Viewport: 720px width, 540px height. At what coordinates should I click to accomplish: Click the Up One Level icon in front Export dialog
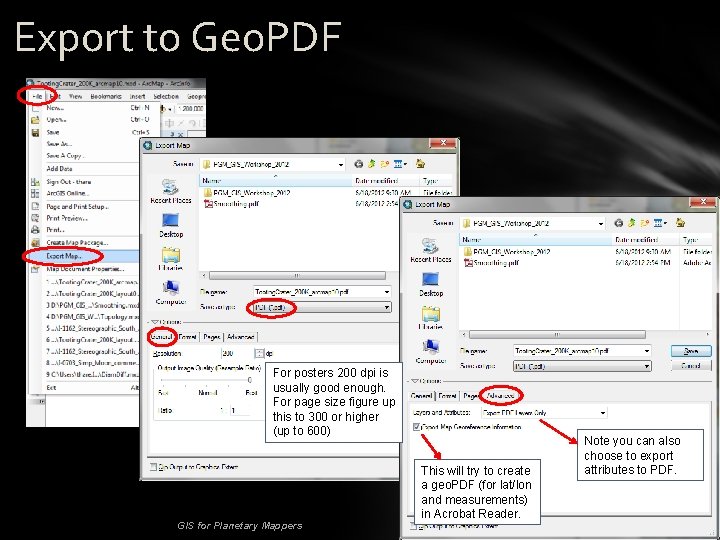pyautogui.click(x=631, y=223)
